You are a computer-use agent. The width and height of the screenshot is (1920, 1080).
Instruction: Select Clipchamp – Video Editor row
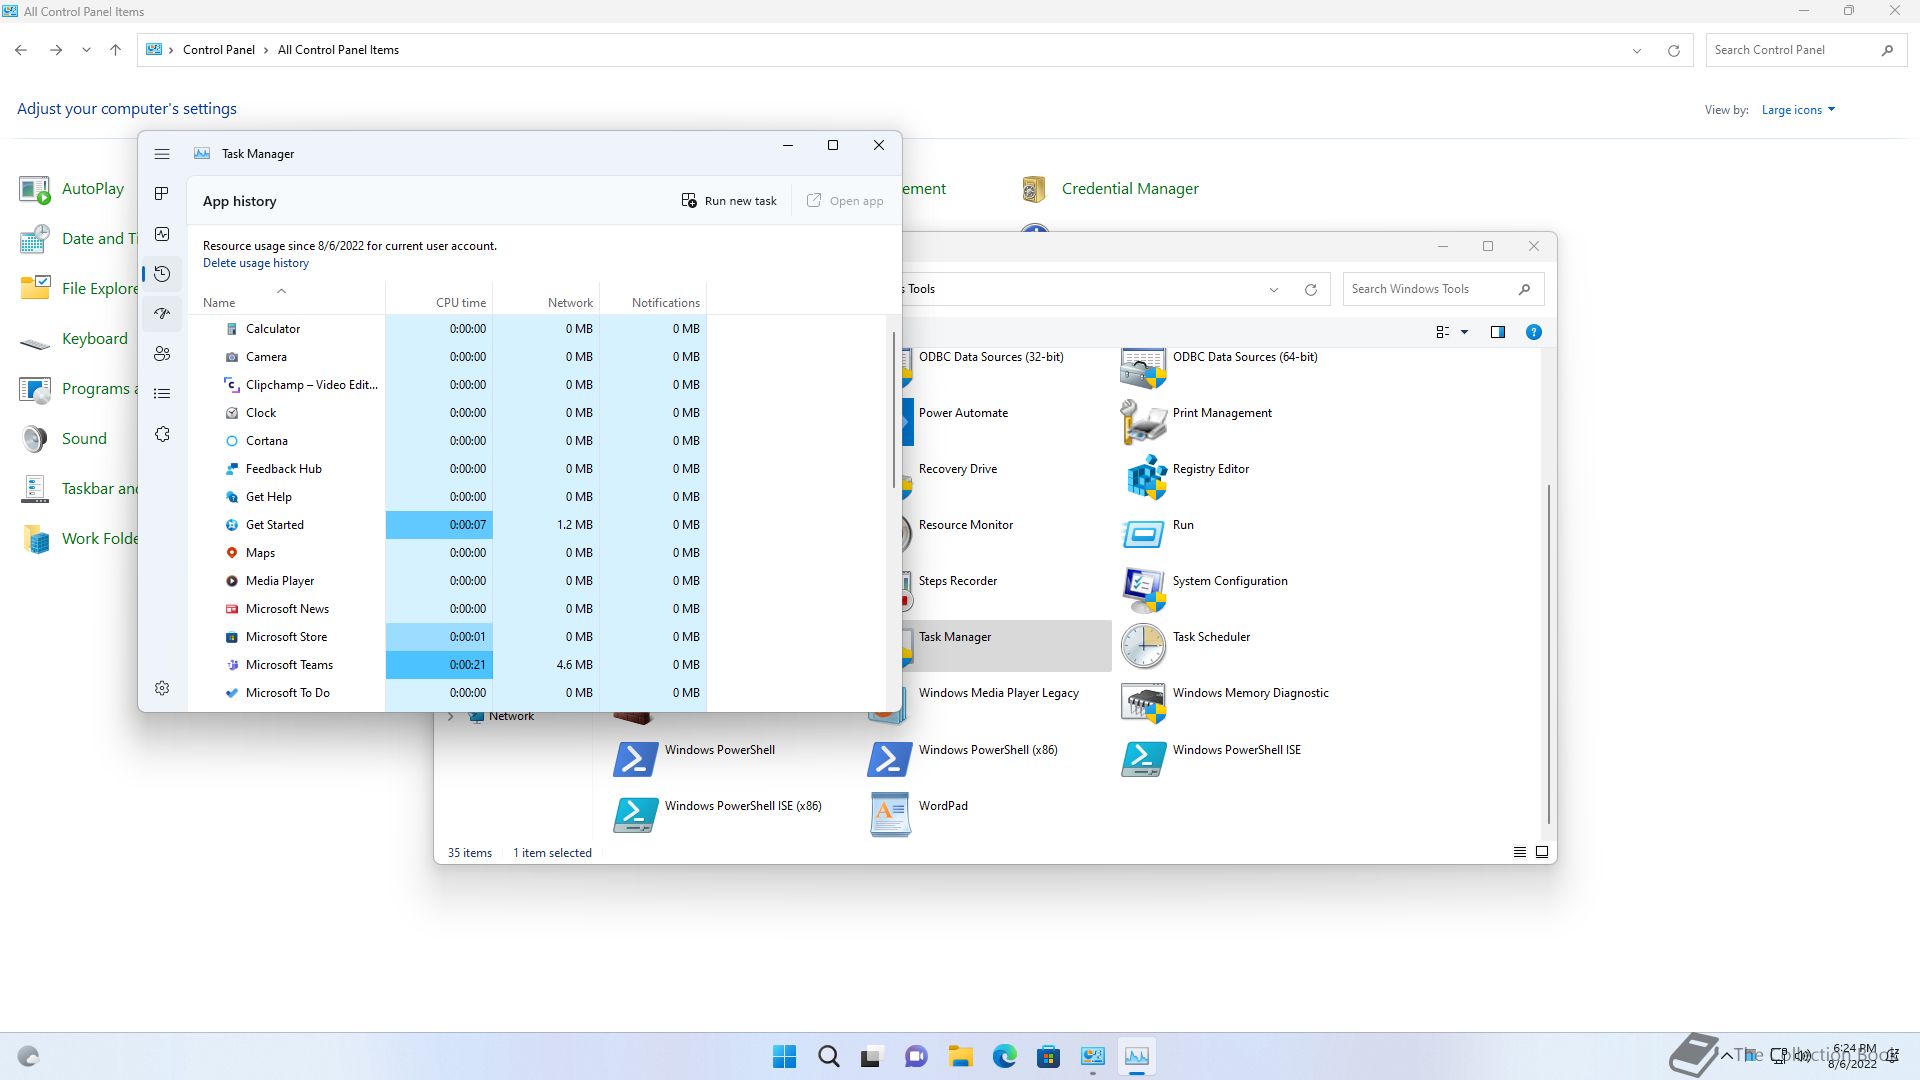(446, 385)
